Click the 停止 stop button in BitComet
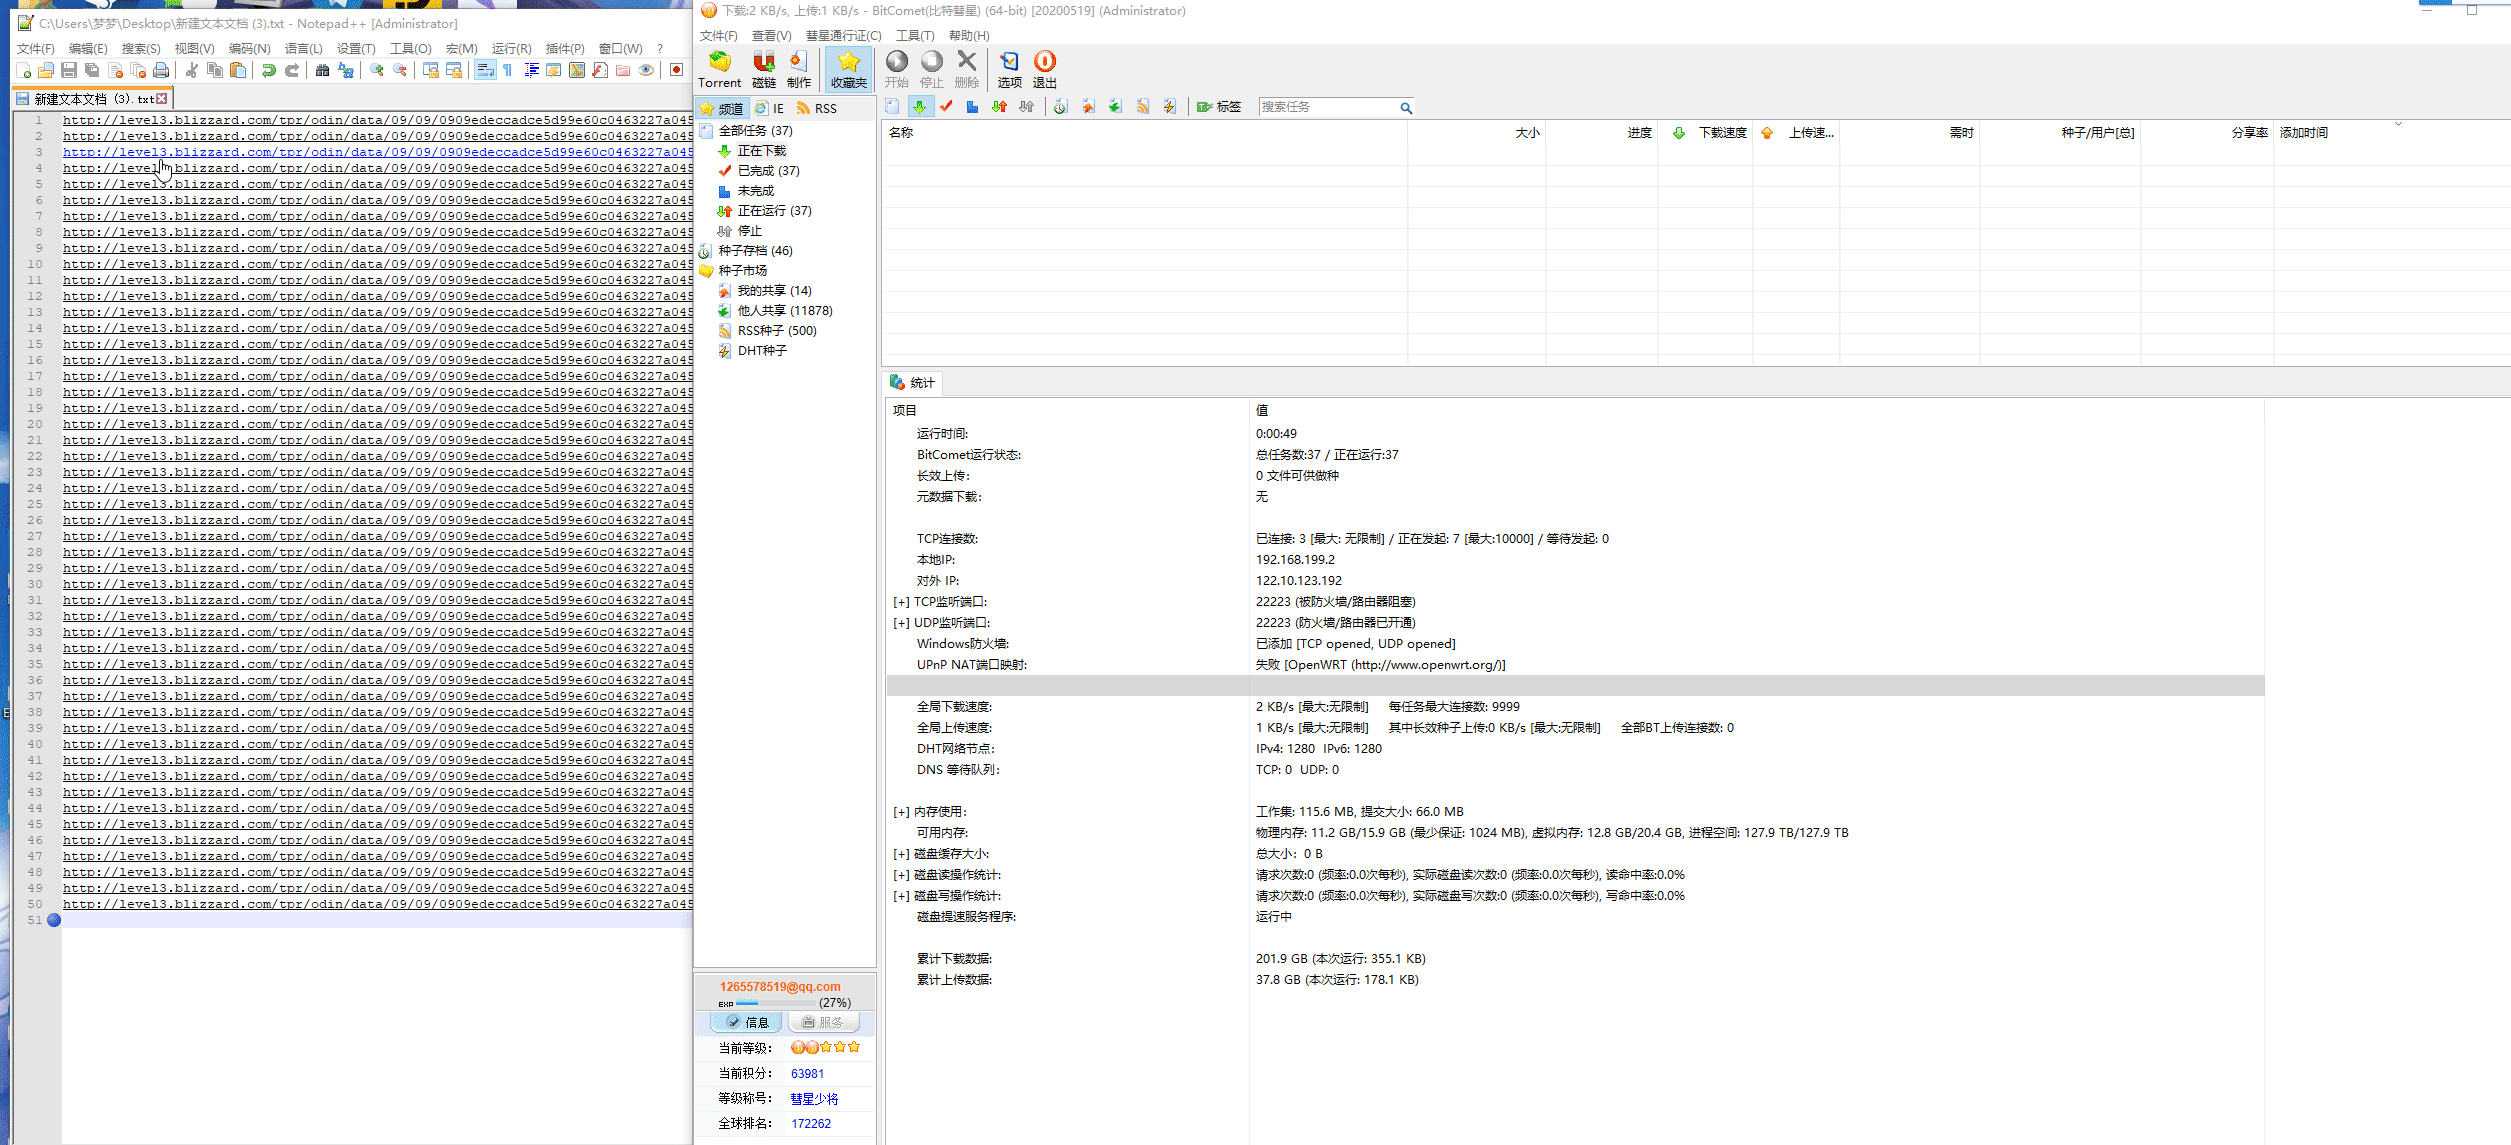The height and width of the screenshot is (1145, 2511). point(932,70)
